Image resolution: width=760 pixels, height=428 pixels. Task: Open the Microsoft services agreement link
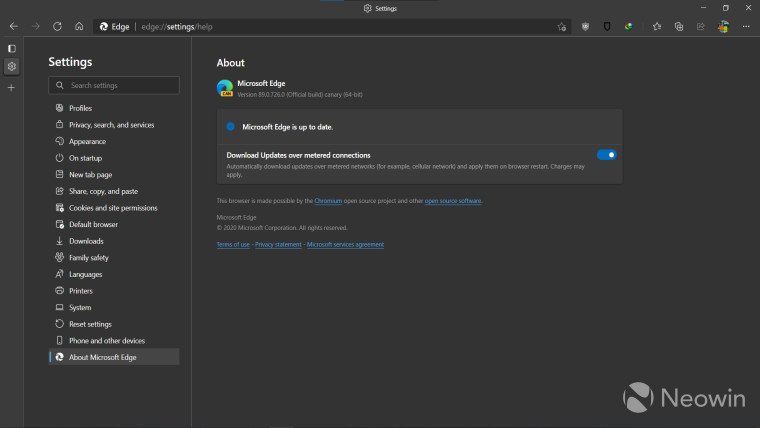tap(345, 244)
